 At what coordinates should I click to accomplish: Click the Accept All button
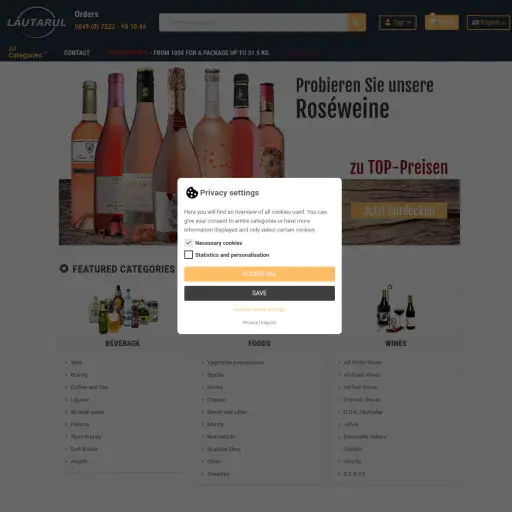tap(259, 274)
